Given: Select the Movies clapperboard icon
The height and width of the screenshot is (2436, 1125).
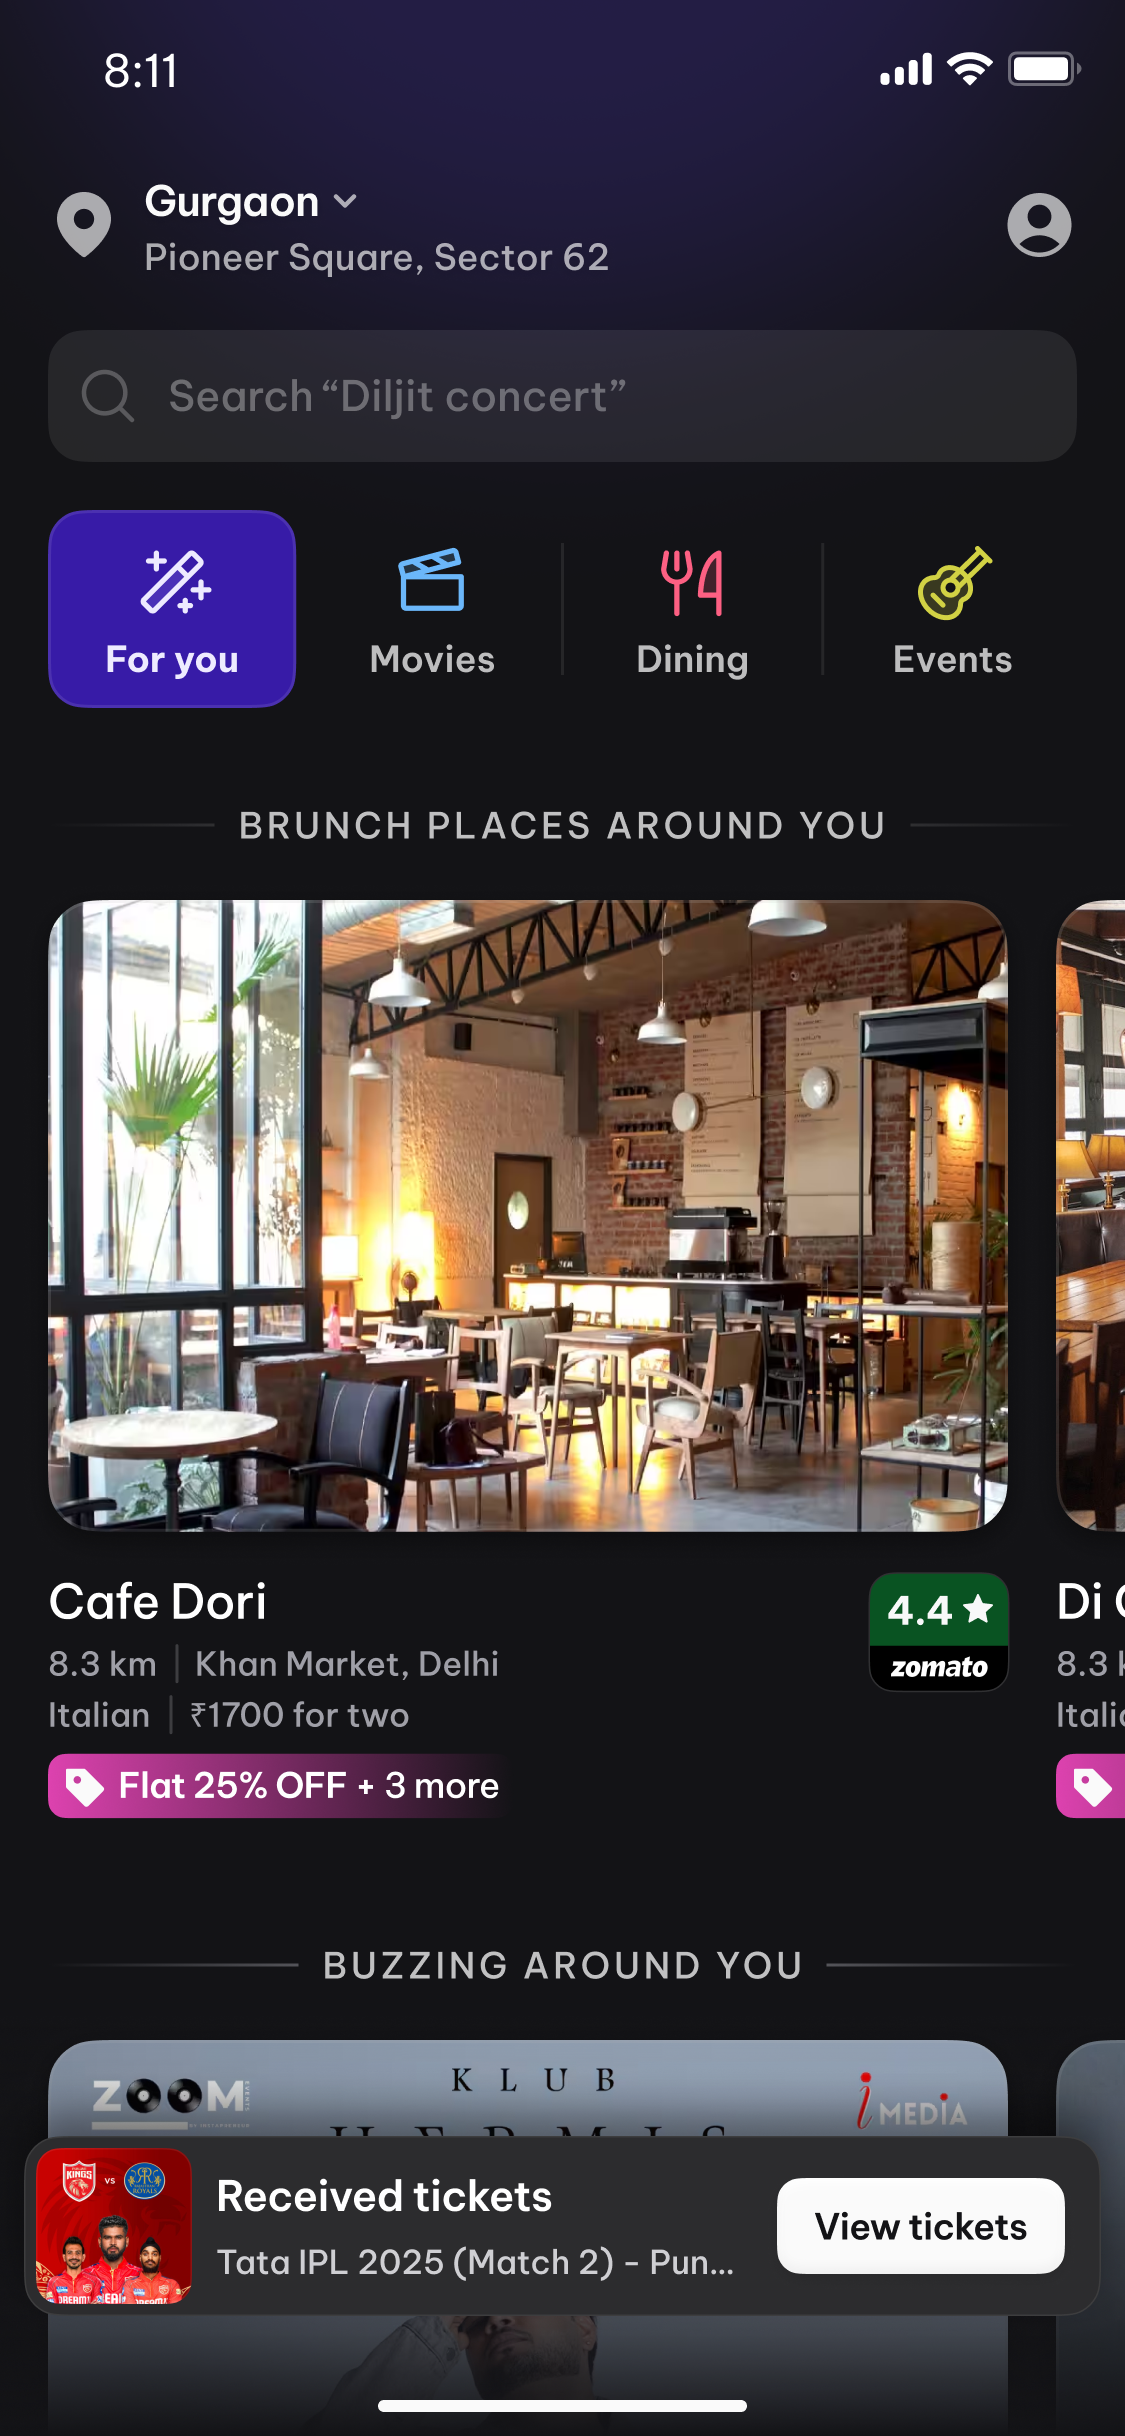Looking at the screenshot, I should [x=432, y=580].
